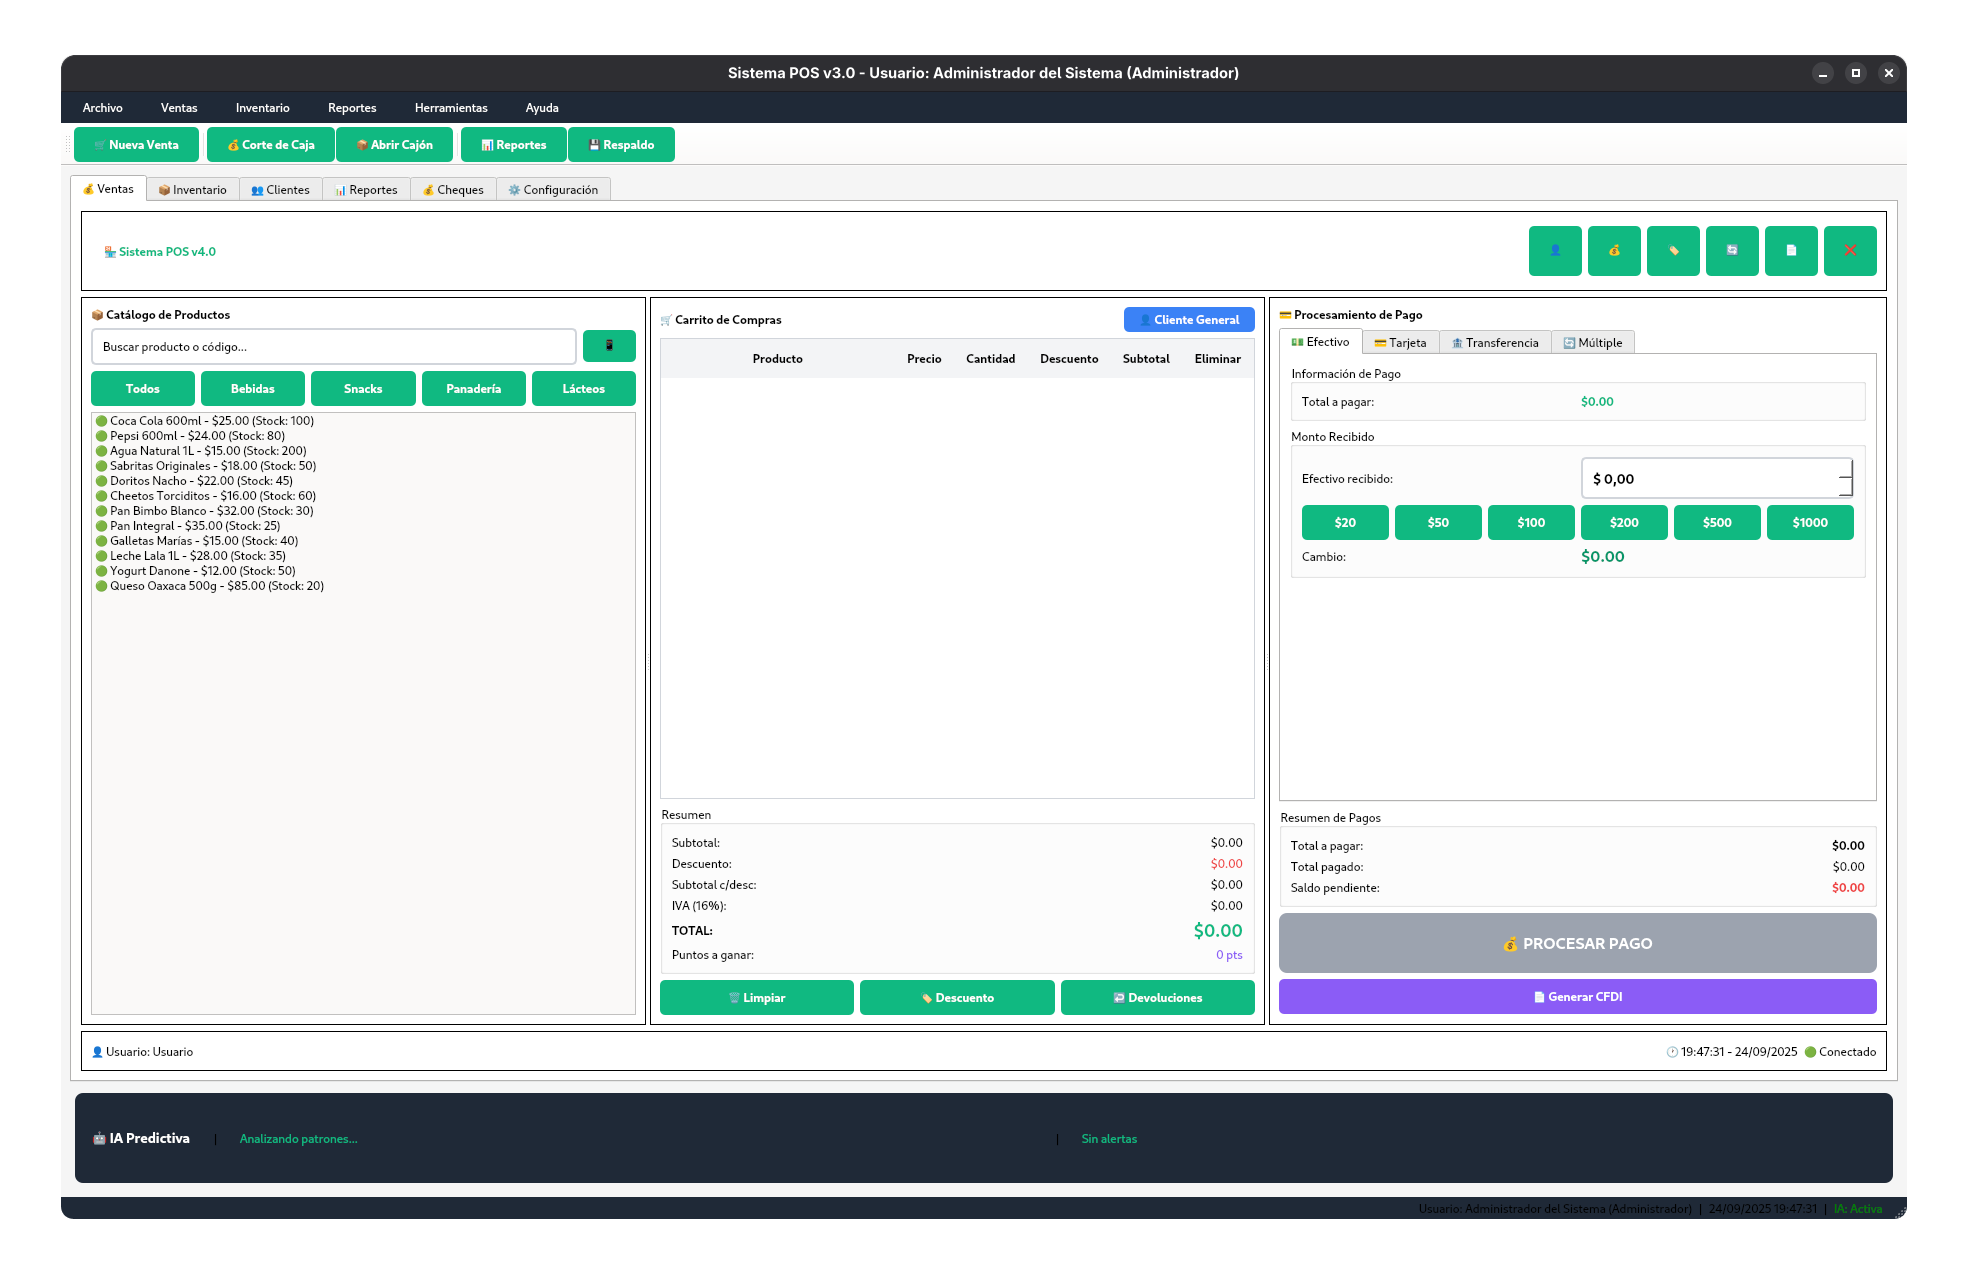Filter catalog by Lácteos category
The height and width of the screenshot is (1286, 1968).
click(583, 389)
